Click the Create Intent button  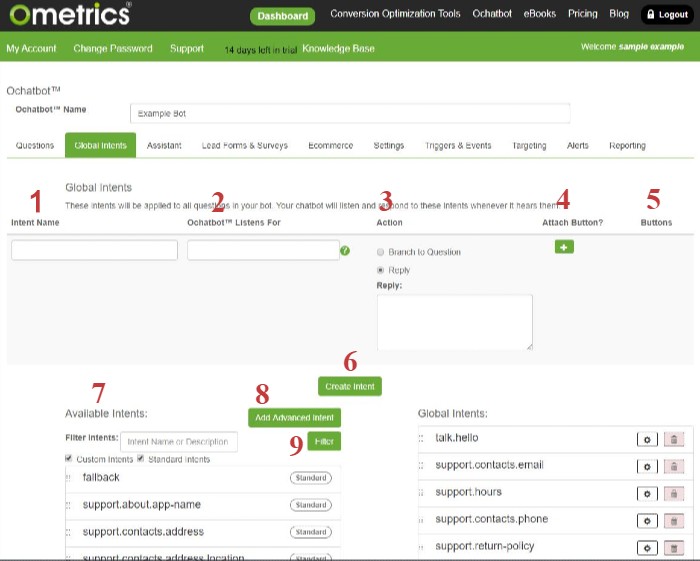point(350,386)
